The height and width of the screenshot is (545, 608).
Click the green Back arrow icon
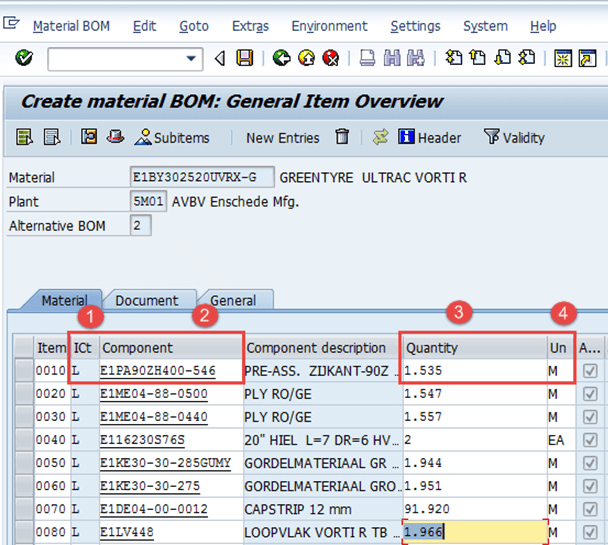click(x=281, y=59)
